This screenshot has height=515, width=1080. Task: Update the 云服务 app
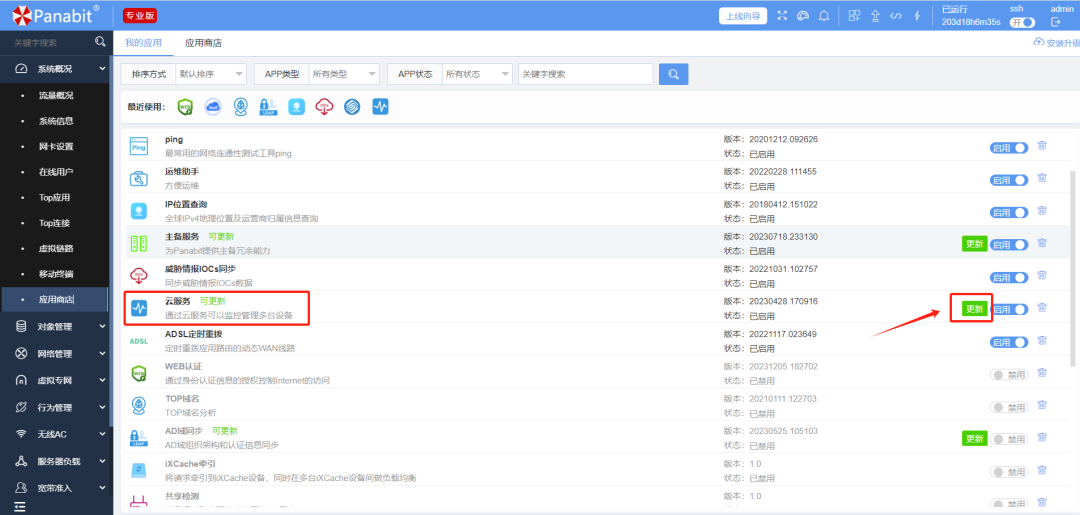click(x=975, y=308)
